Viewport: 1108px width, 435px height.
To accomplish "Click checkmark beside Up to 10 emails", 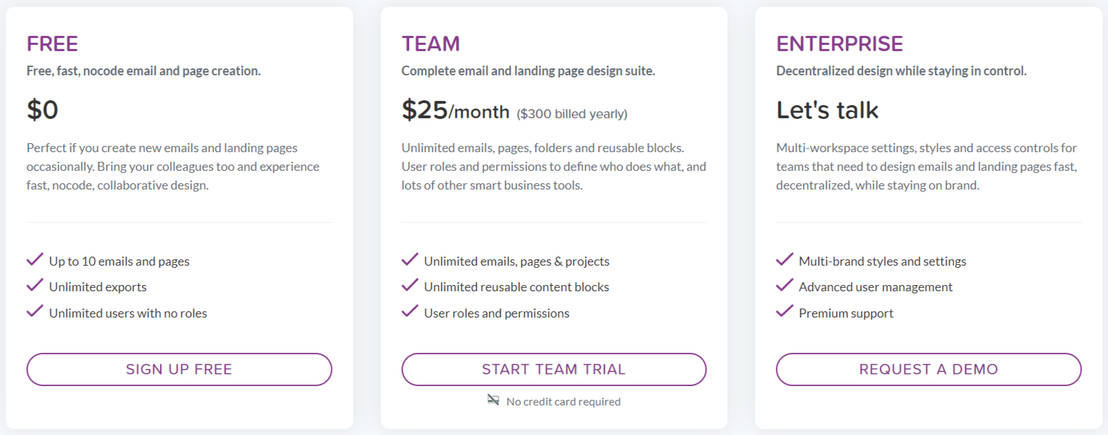I will coord(34,260).
